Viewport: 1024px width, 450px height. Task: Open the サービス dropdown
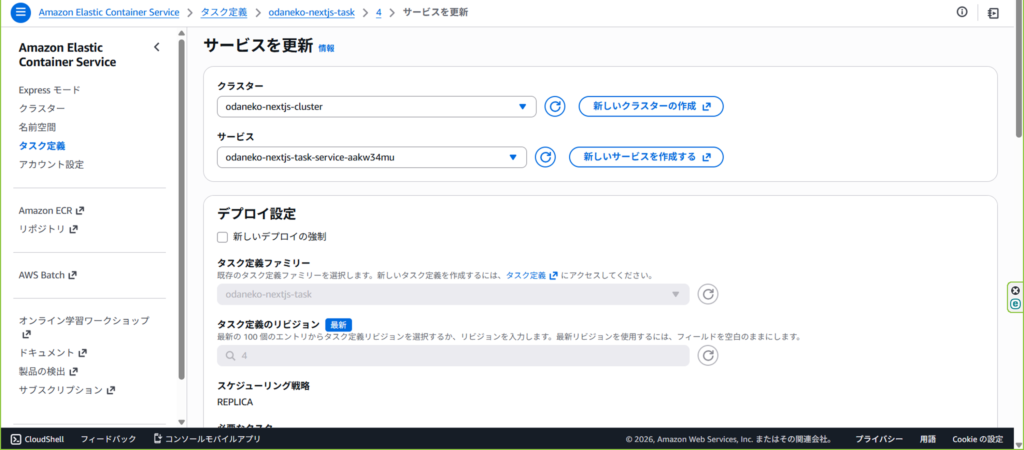(x=371, y=157)
